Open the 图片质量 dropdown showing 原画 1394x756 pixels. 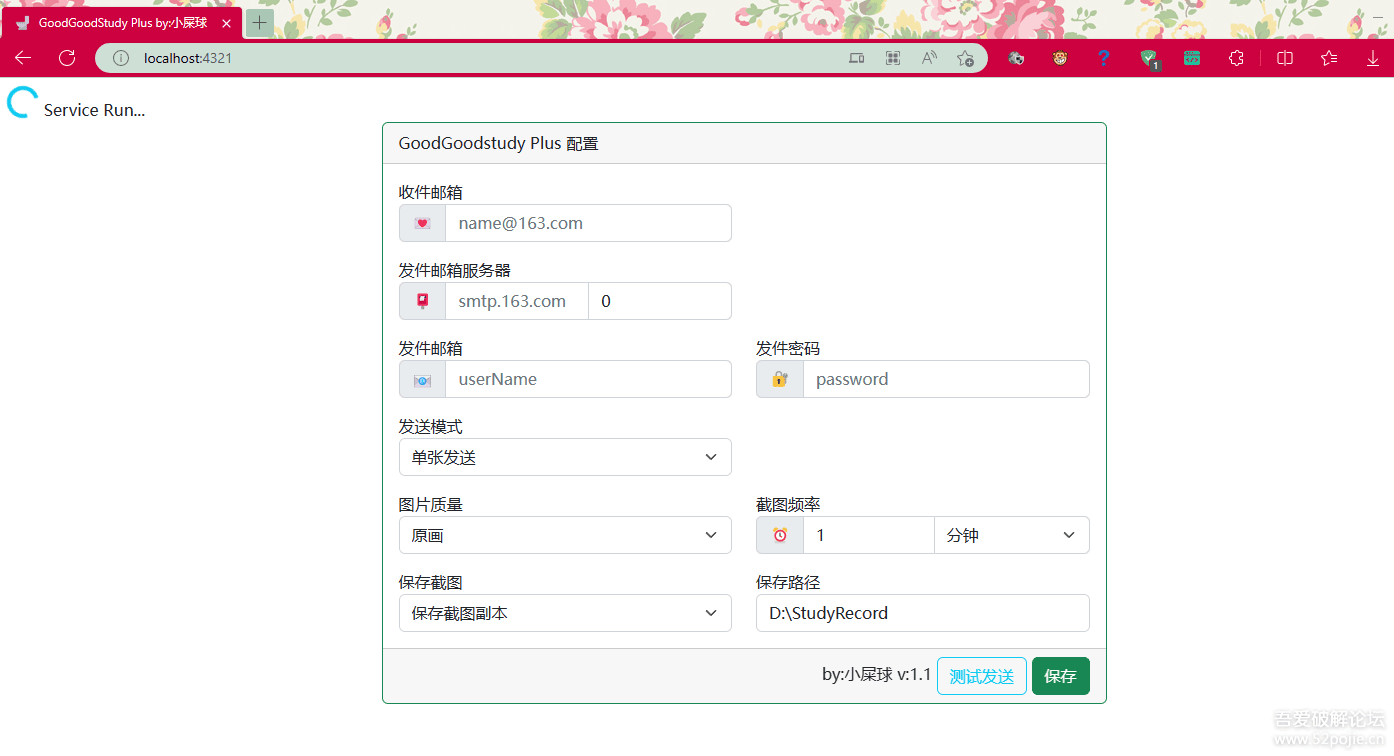tap(565, 535)
